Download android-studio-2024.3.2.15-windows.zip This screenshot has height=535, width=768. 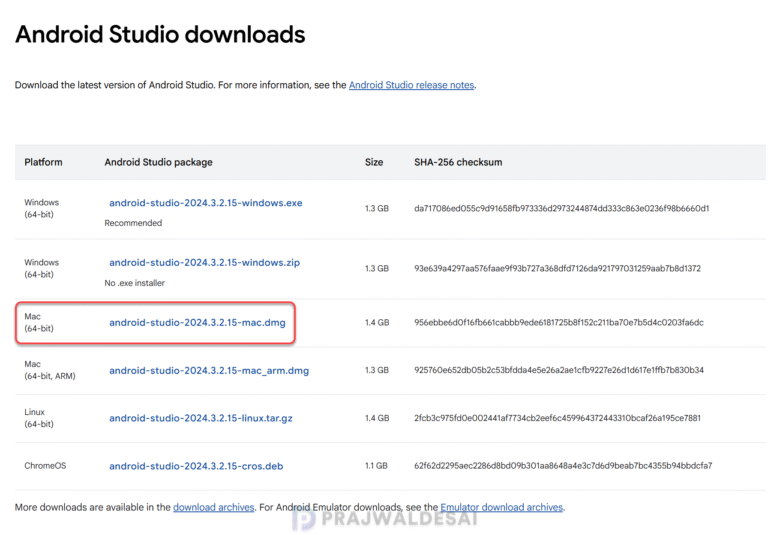pos(204,263)
